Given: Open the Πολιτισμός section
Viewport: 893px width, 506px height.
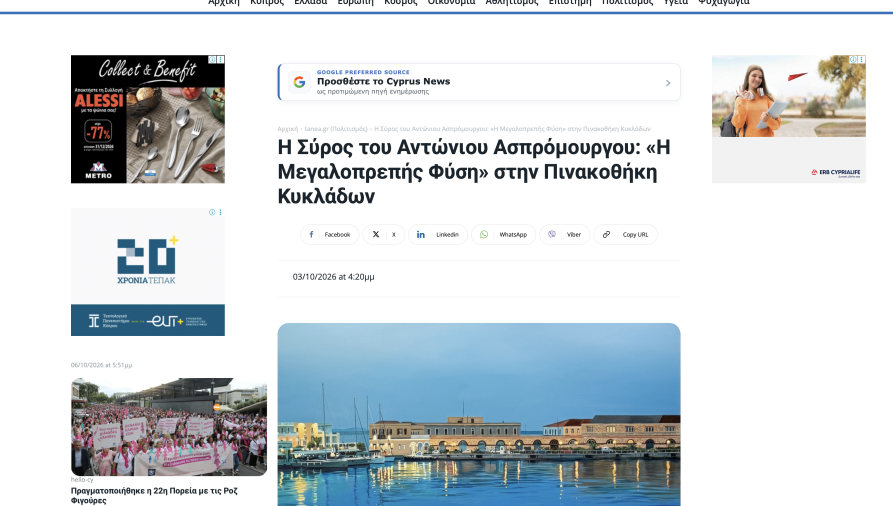Looking at the screenshot, I should (628, 2).
